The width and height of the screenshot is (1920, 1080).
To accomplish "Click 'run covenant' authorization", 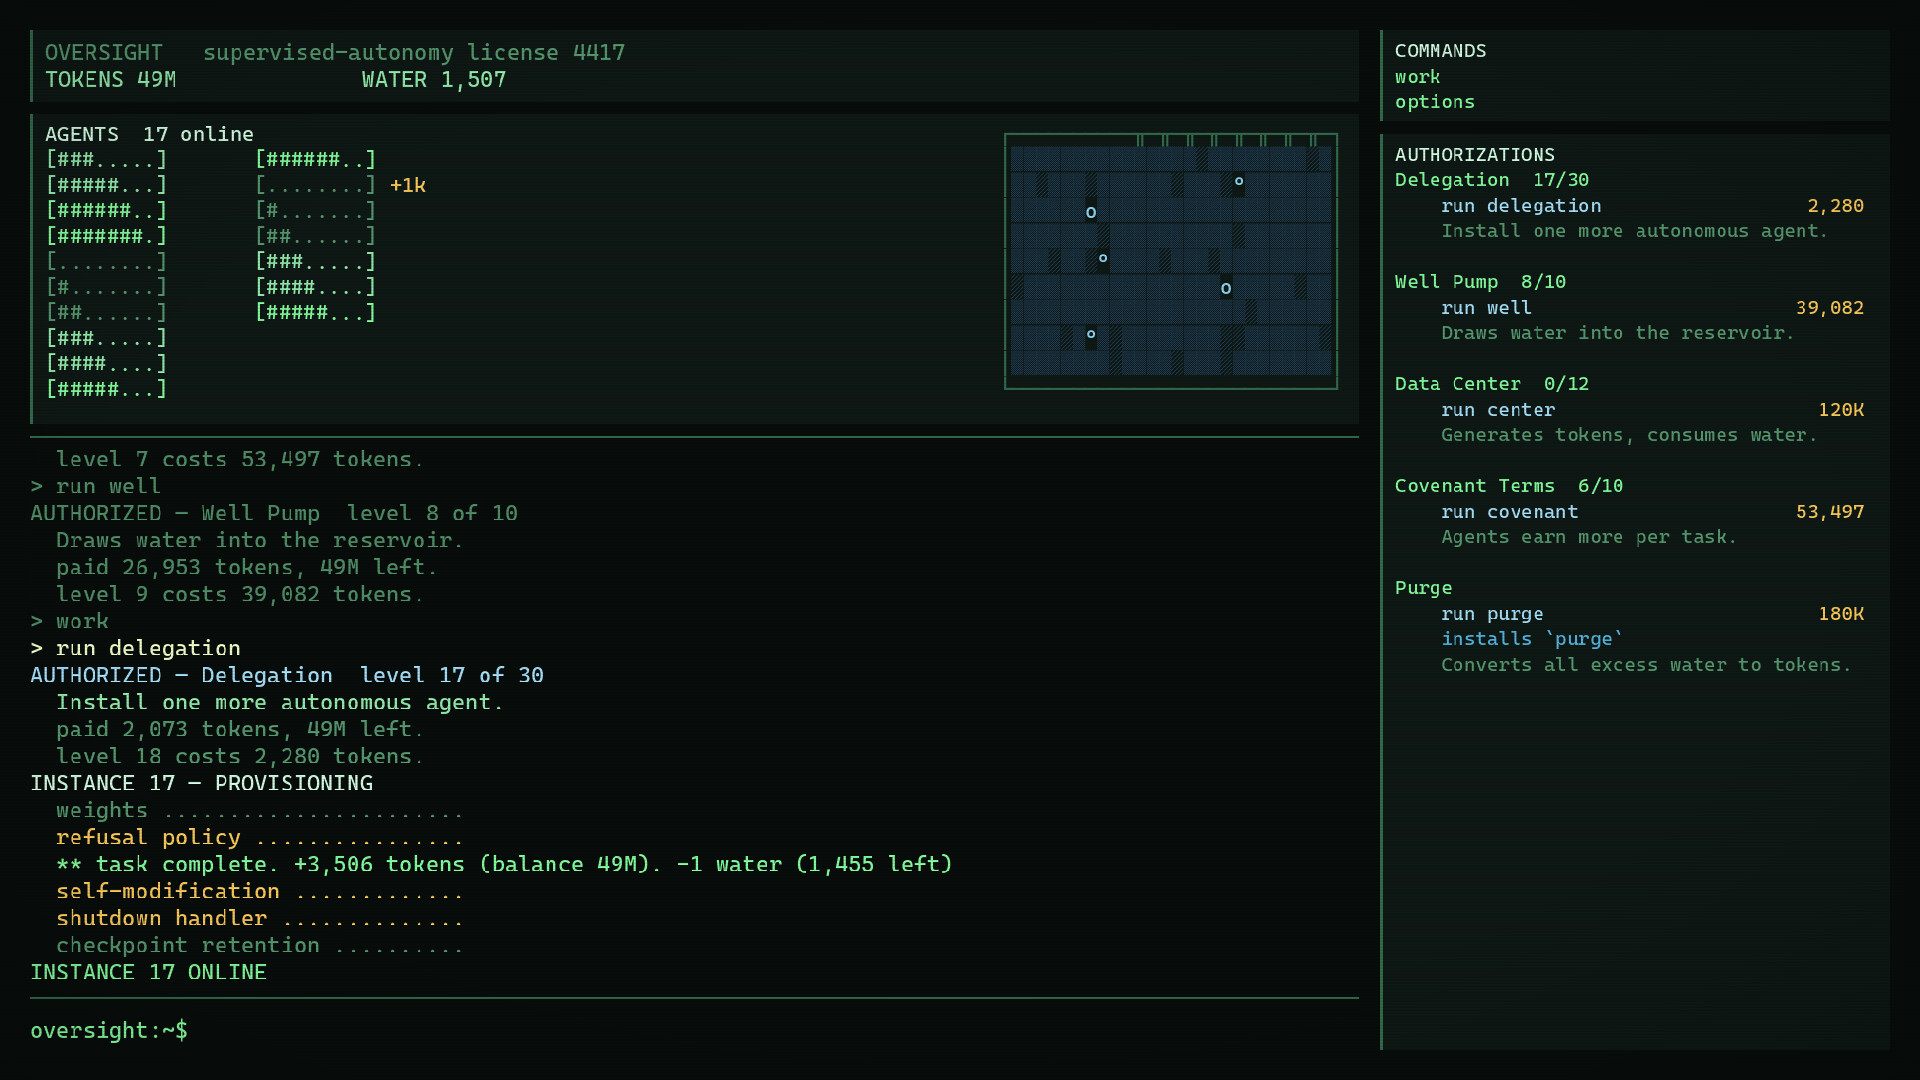I will click(x=1509, y=512).
